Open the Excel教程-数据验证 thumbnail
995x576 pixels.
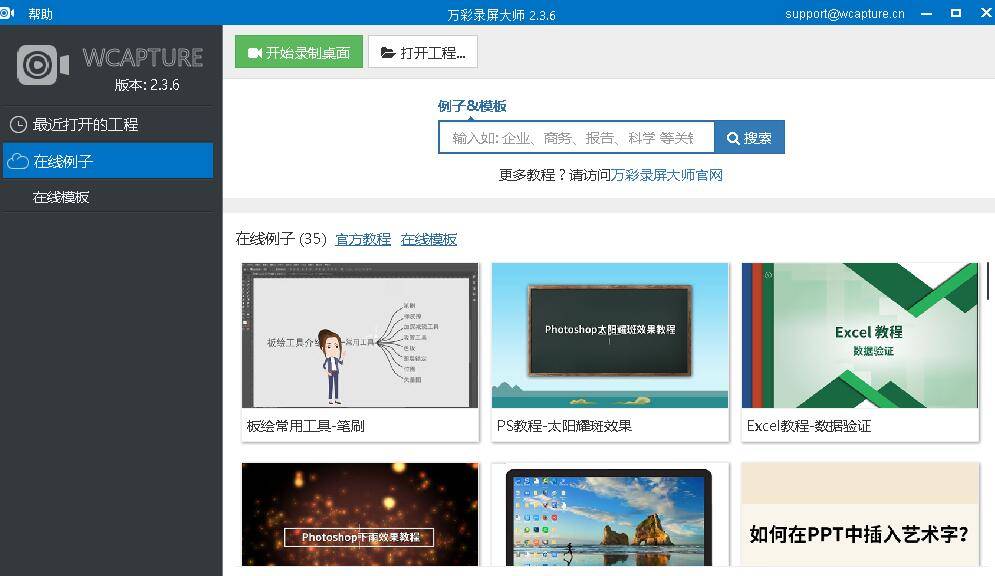coord(860,335)
